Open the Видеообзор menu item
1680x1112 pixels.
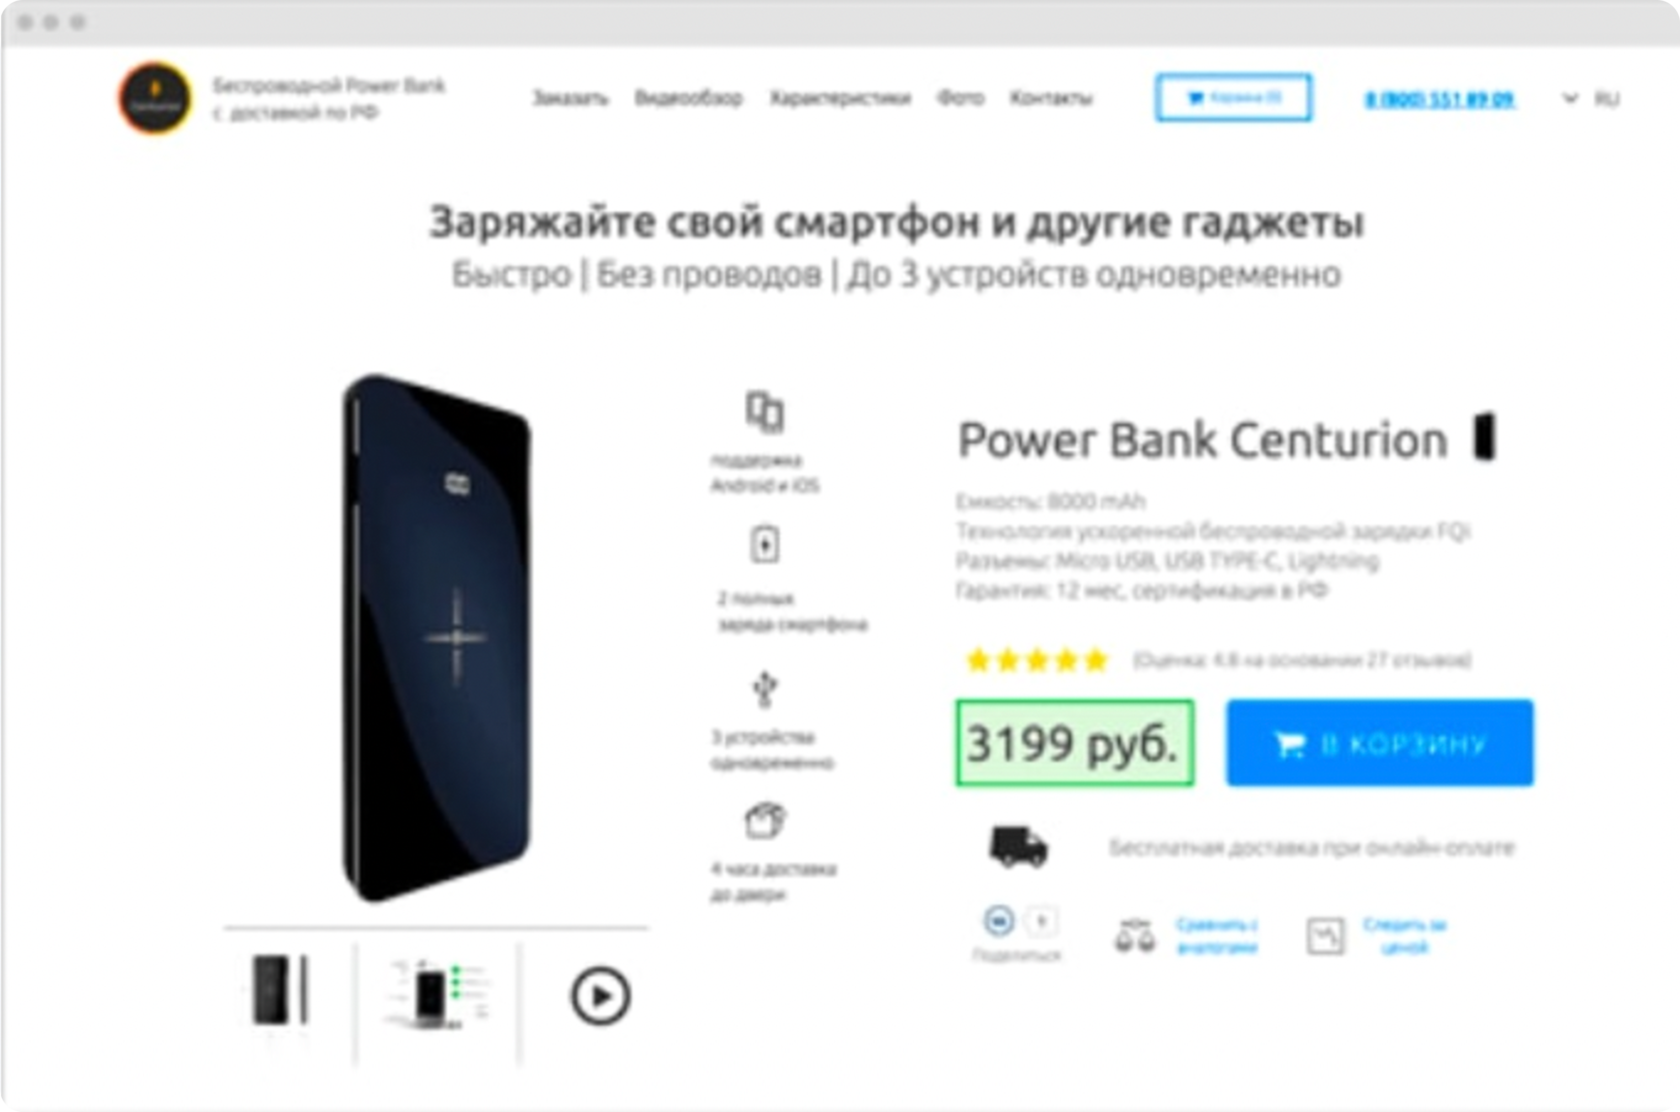(x=689, y=98)
